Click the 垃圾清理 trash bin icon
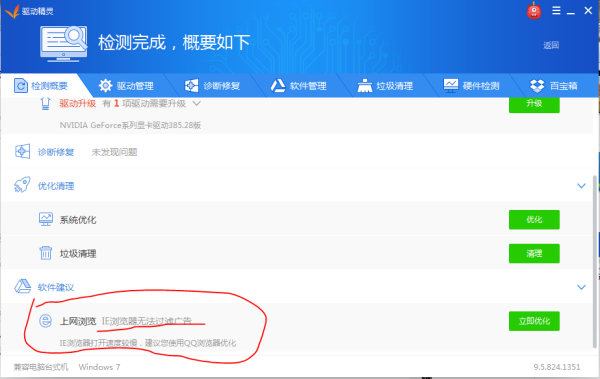600x379 pixels. (x=46, y=253)
